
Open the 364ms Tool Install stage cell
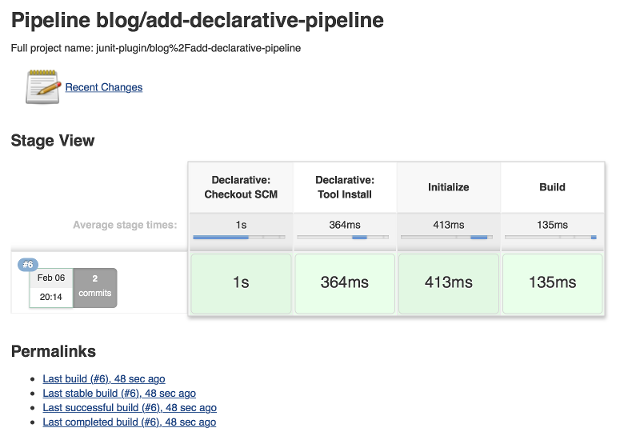[344, 283]
